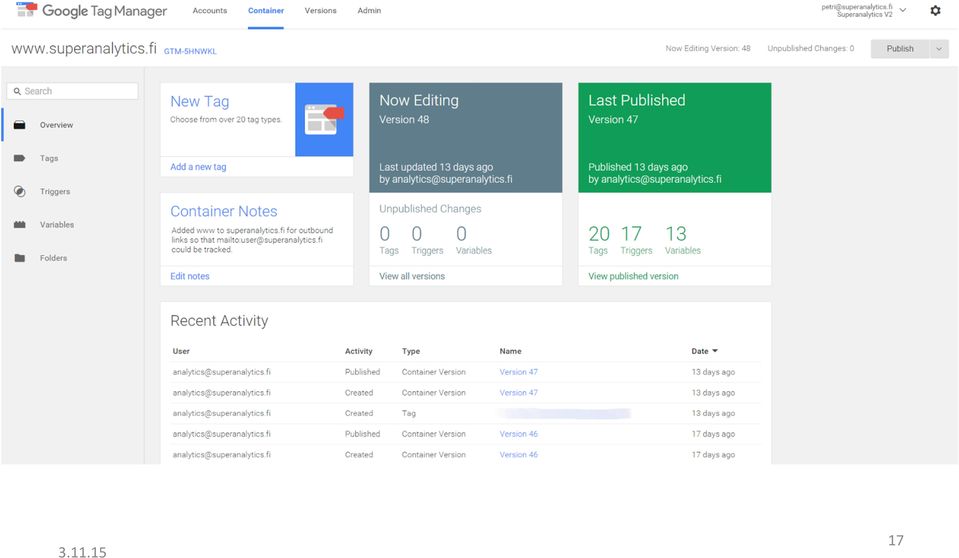Open Version 46 link in Published row
Image resolution: width=959 pixels, height=558 pixels.
tap(519, 434)
